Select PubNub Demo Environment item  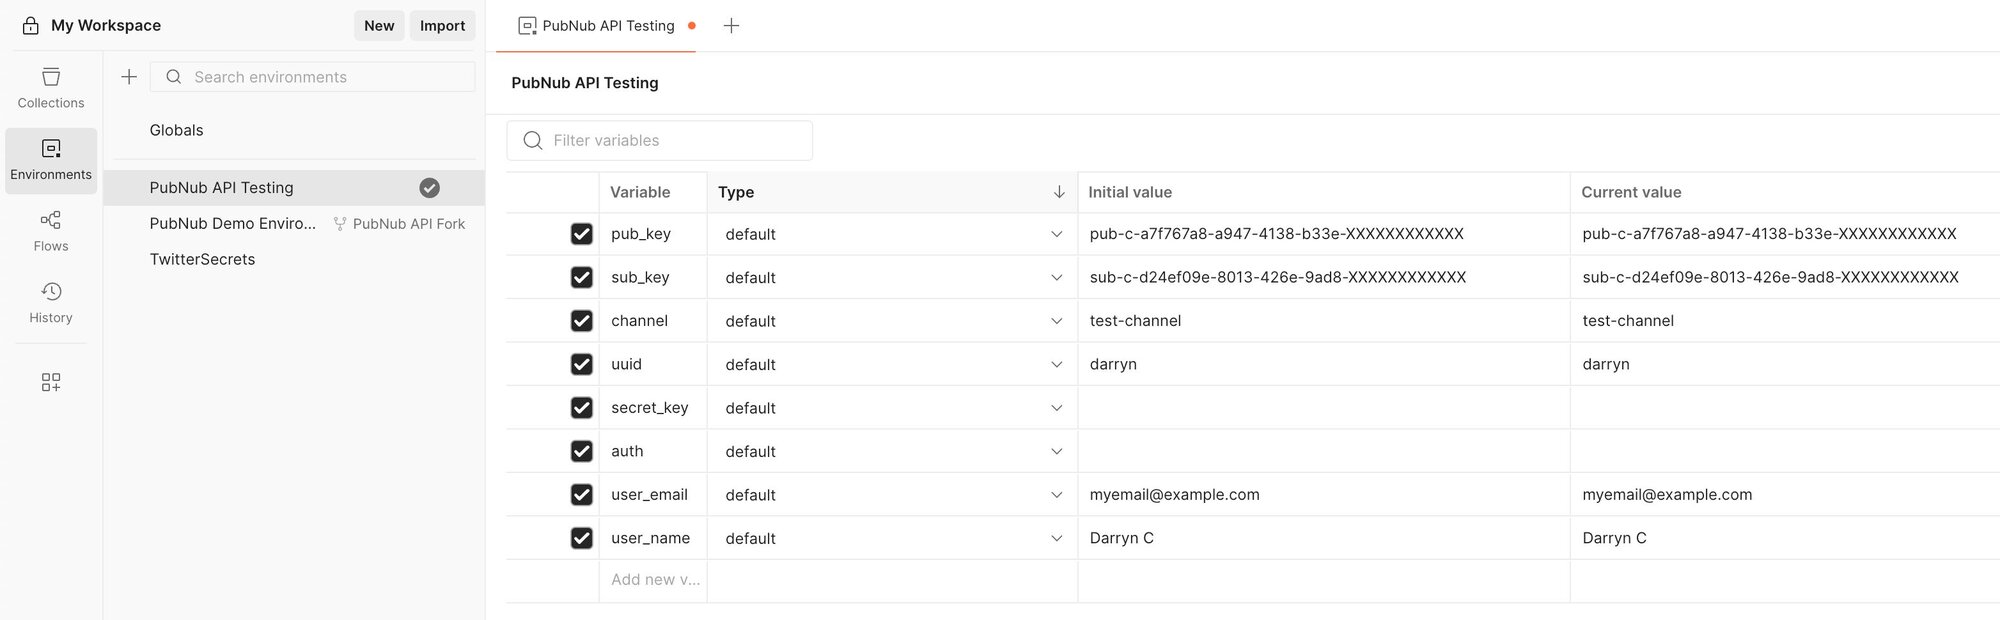[233, 224]
